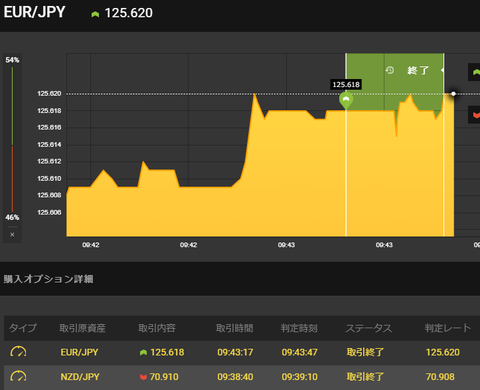This screenshot has height=390, width=480.
Task: Click the 125.618 trade content value
Action: (167, 352)
